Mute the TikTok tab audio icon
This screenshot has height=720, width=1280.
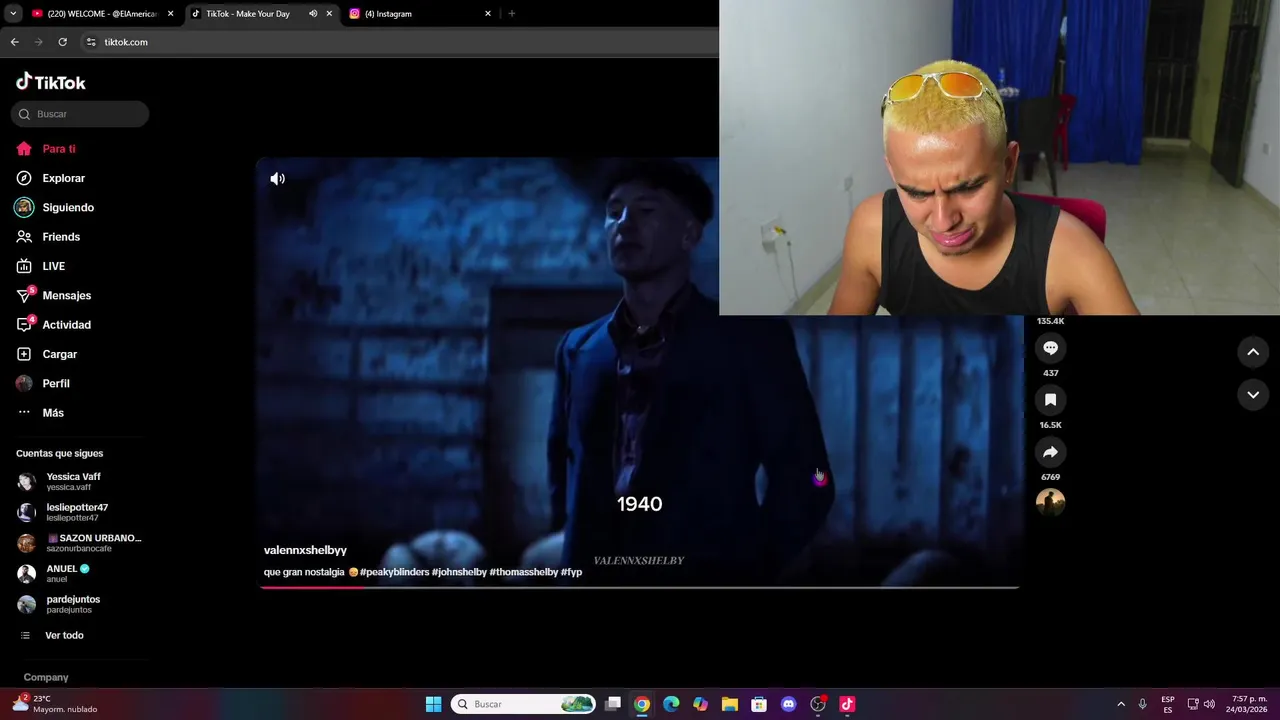[x=313, y=14]
